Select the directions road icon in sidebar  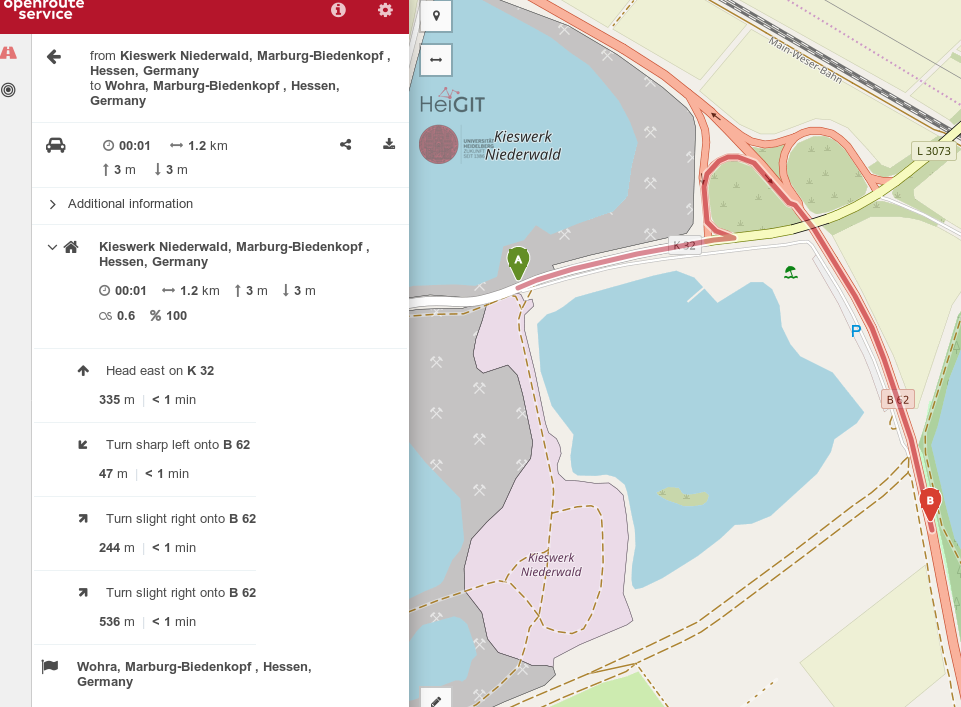point(9,53)
